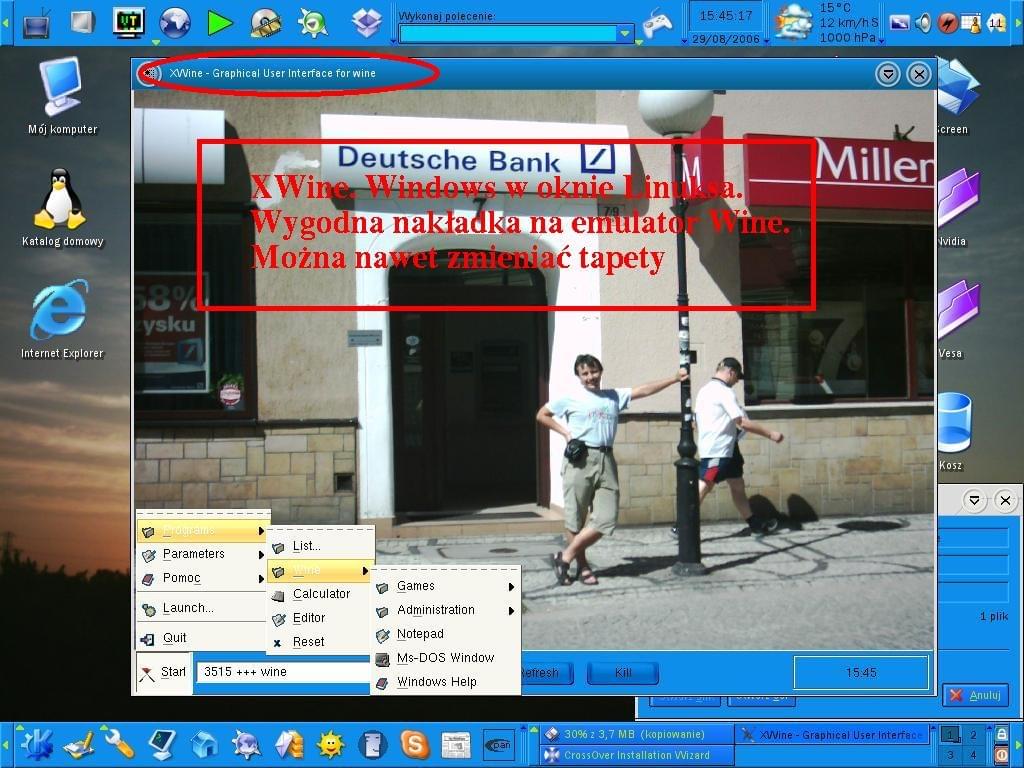The height and width of the screenshot is (768, 1024).
Task: Choose Quit in XWine start menu
Action: pyautogui.click(x=203, y=638)
